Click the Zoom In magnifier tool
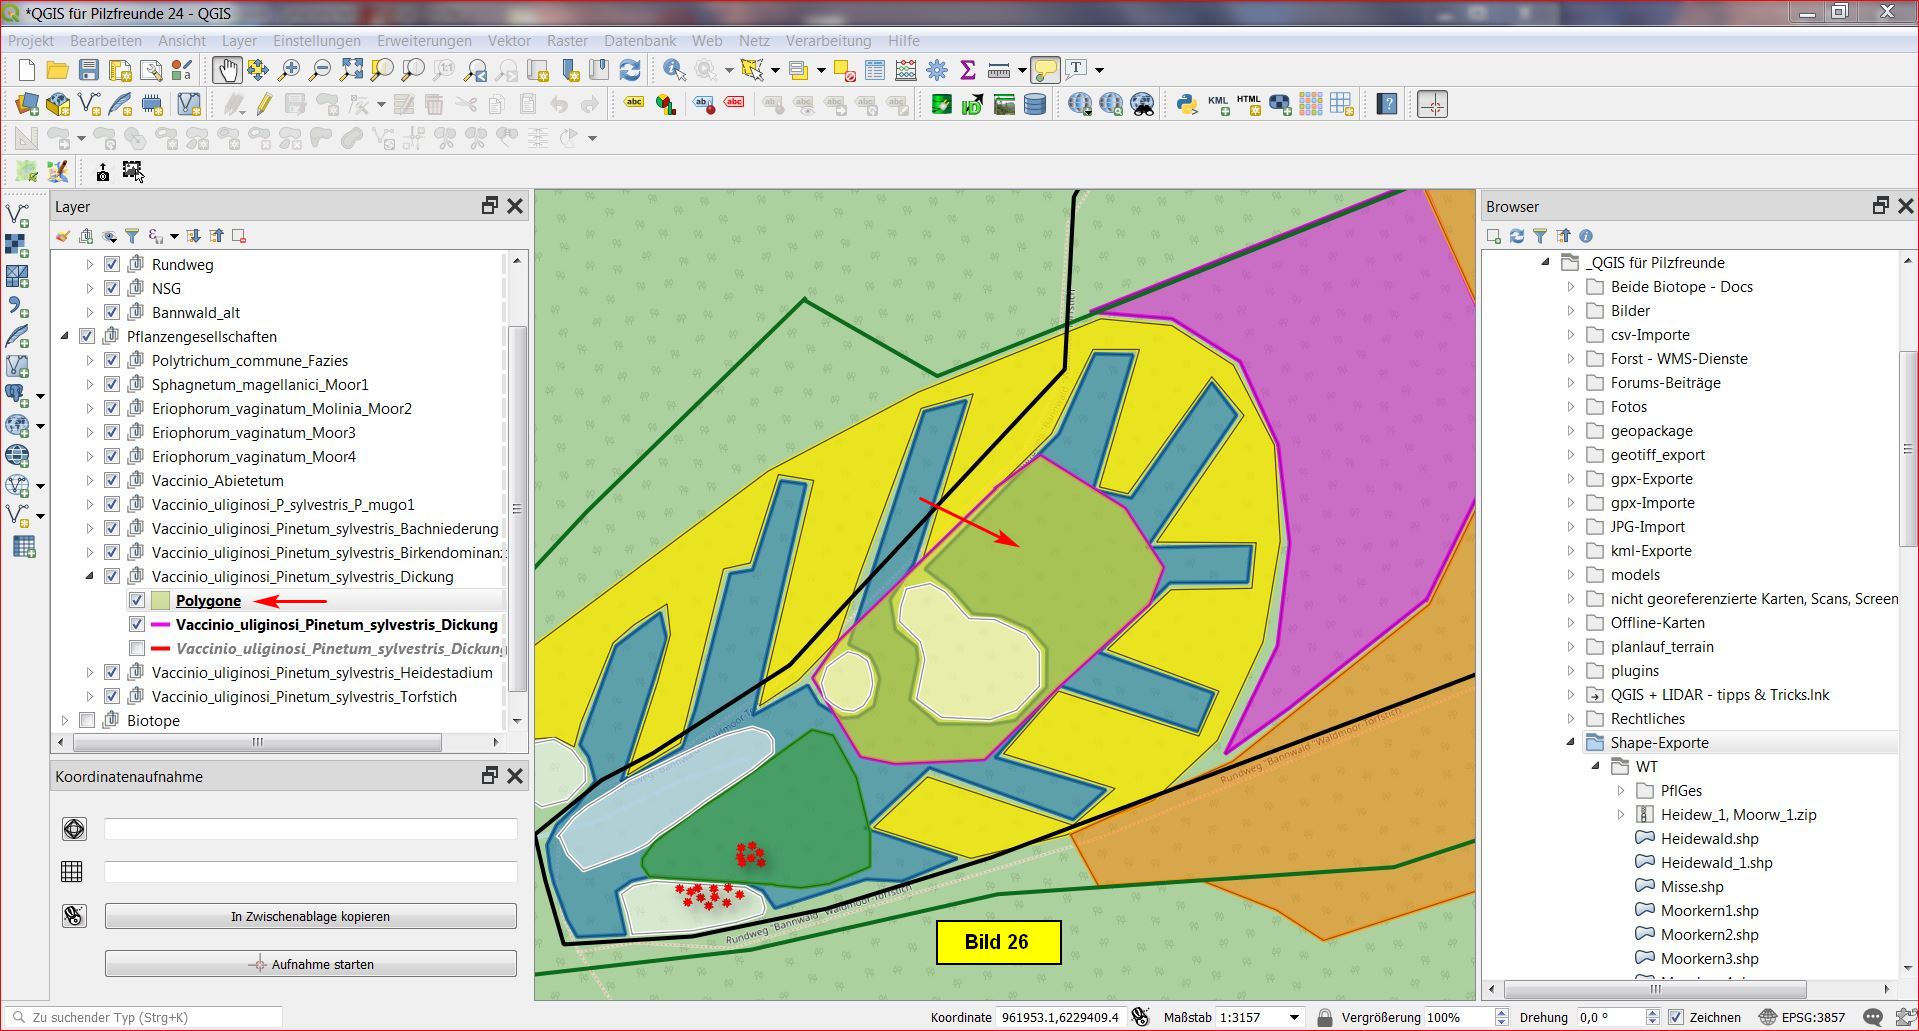 (289, 70)
